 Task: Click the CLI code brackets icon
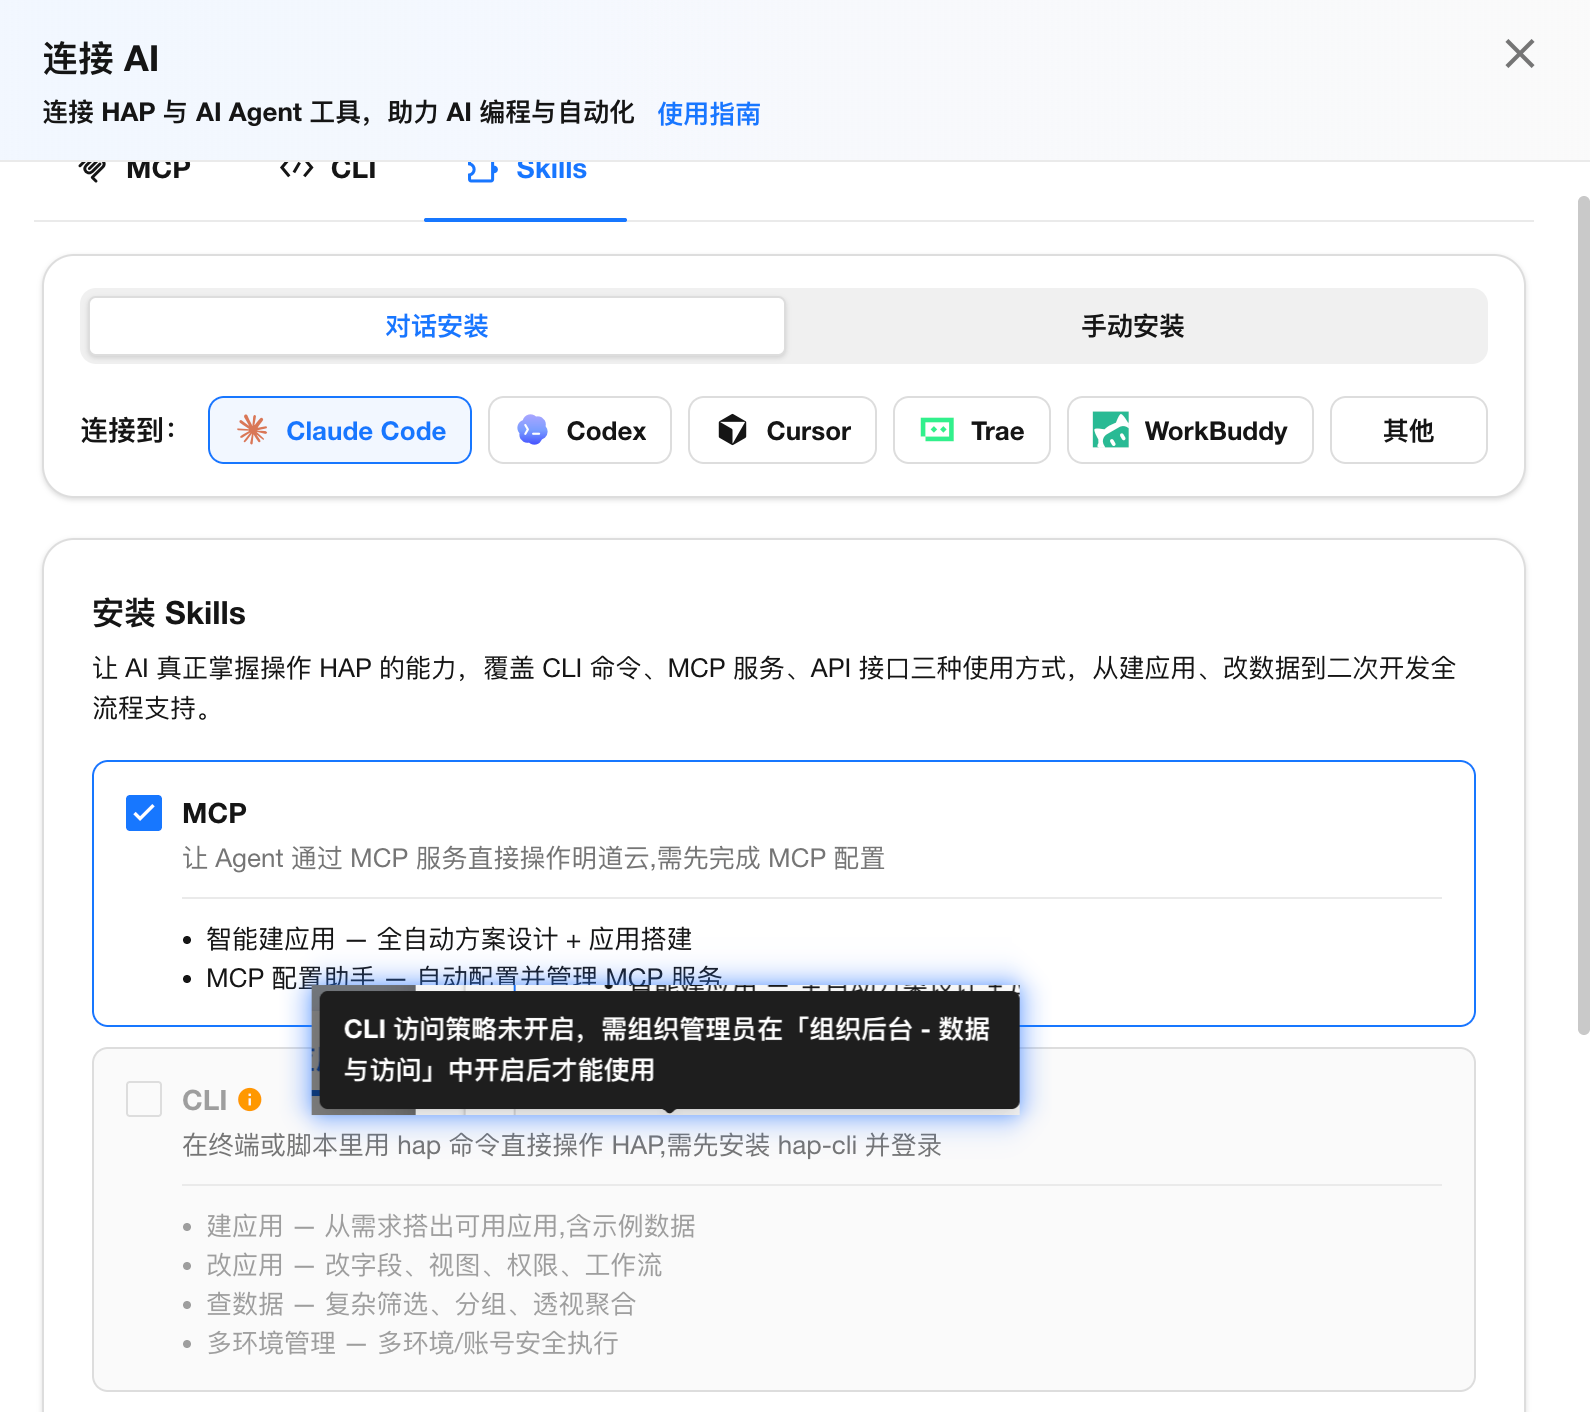[296, 169]
